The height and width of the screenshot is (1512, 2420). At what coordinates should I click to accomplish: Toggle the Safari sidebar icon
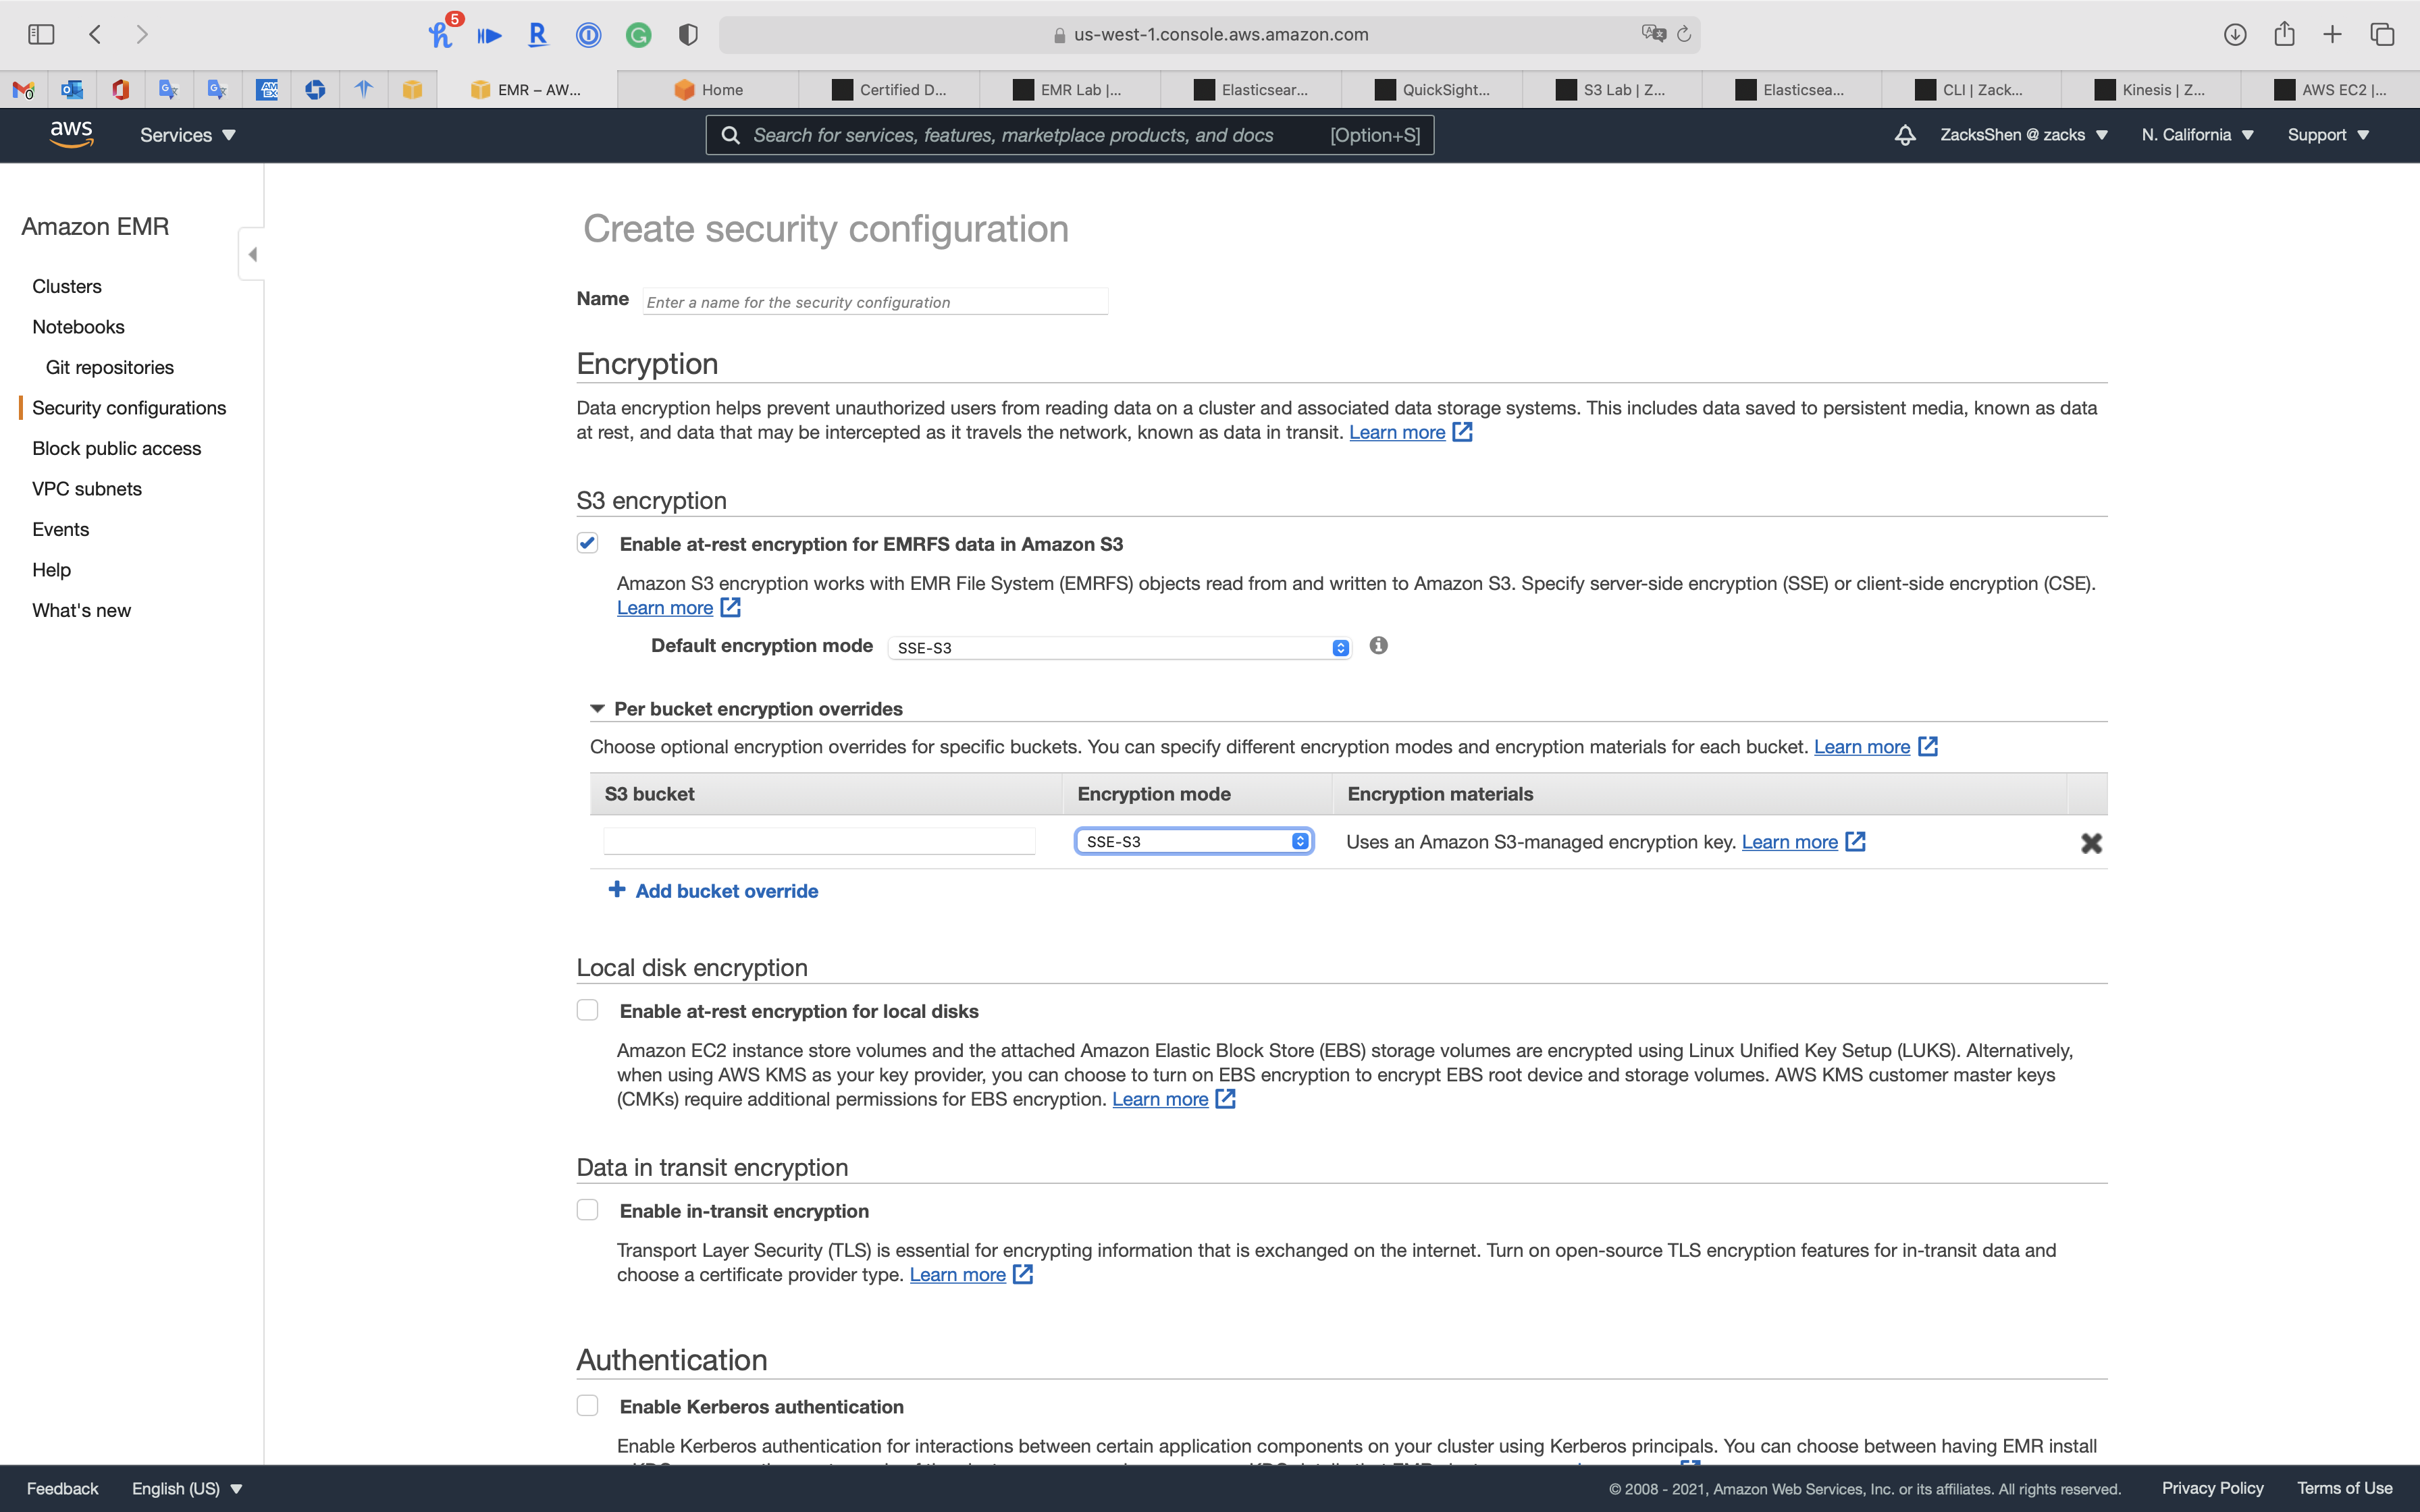[x=41, y=34]
